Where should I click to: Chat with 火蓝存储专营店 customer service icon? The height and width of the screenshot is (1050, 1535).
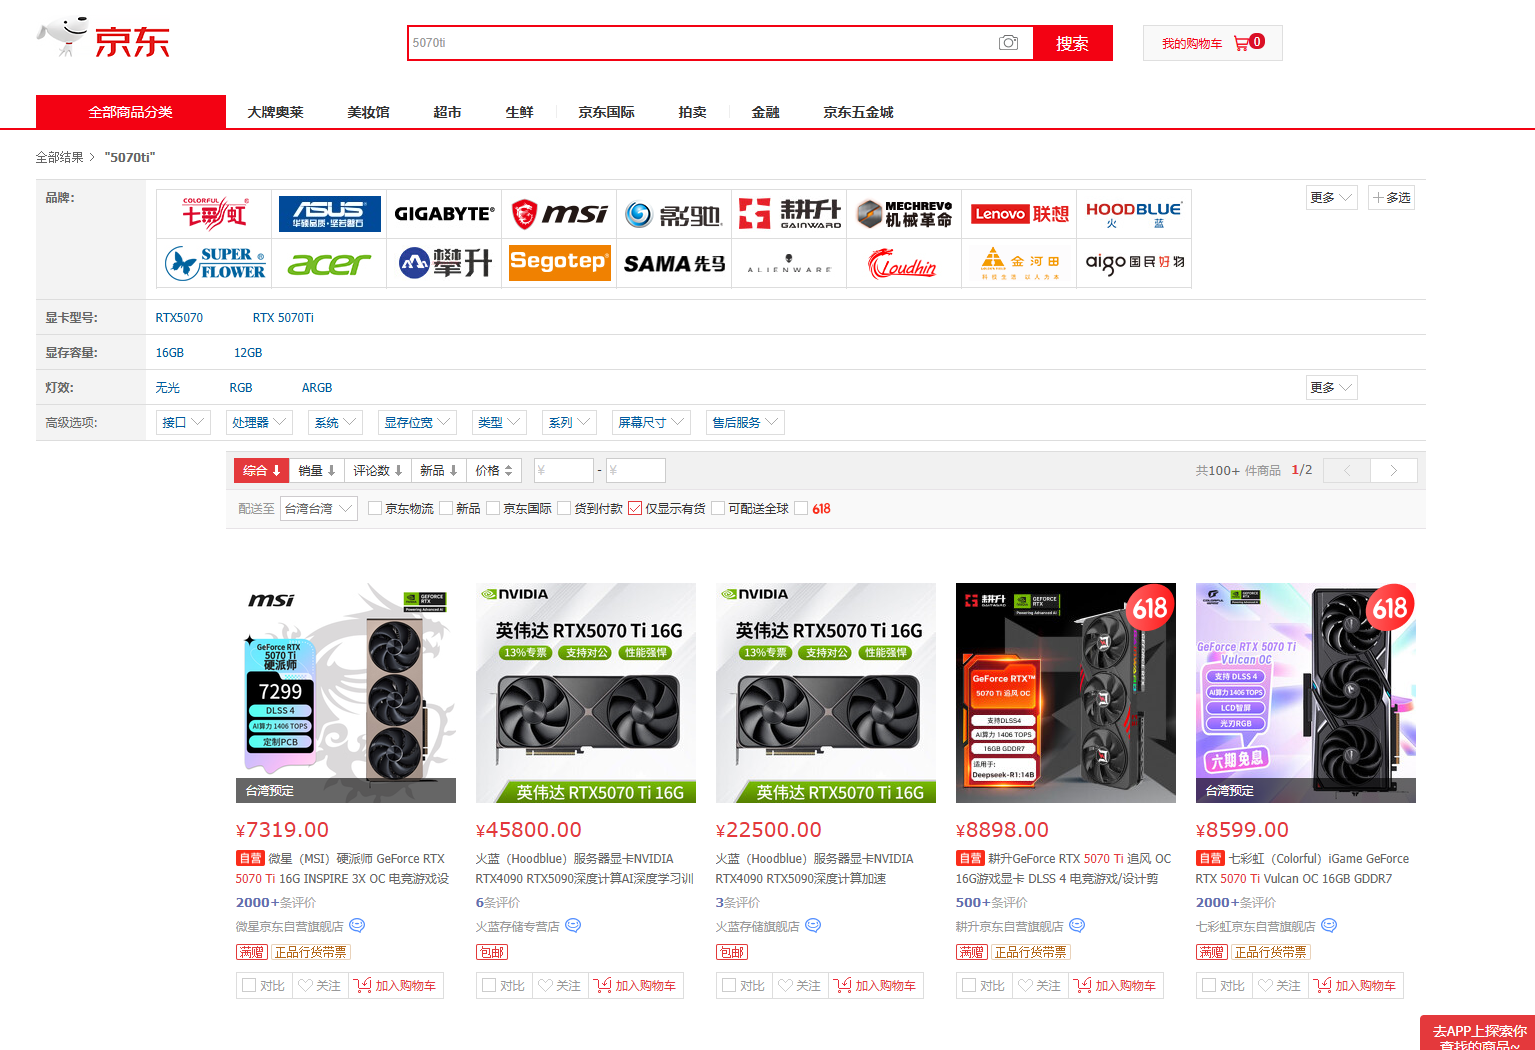[573, 926]
